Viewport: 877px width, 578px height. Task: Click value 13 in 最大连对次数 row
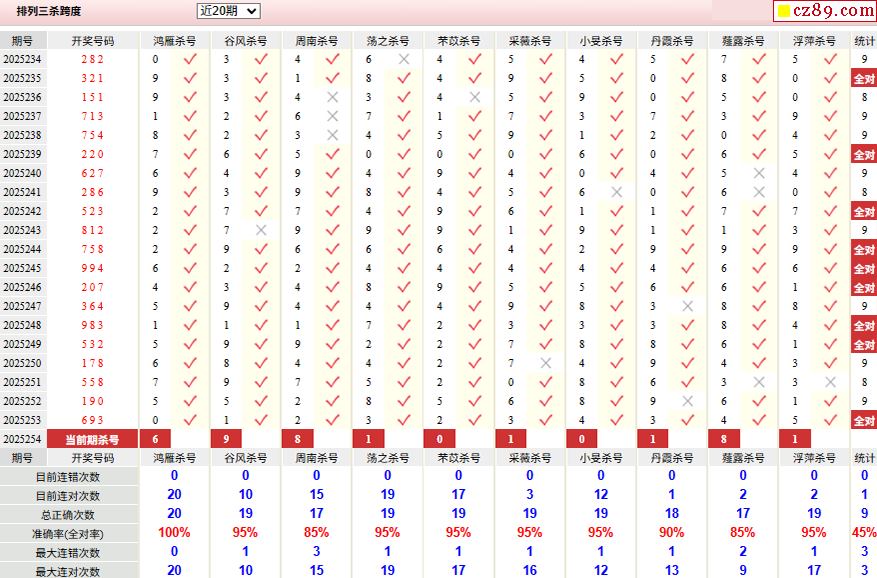pos(672,570)
